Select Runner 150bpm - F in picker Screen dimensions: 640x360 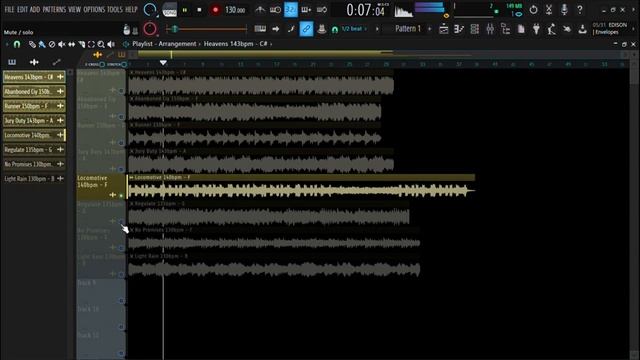tap(34, 106)
